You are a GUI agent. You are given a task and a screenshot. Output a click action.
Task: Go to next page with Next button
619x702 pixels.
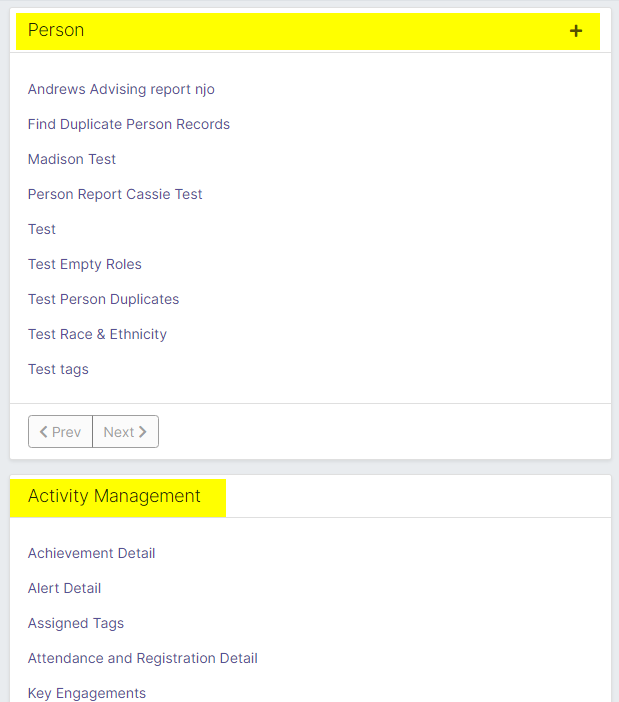click(x=125, y=432)
